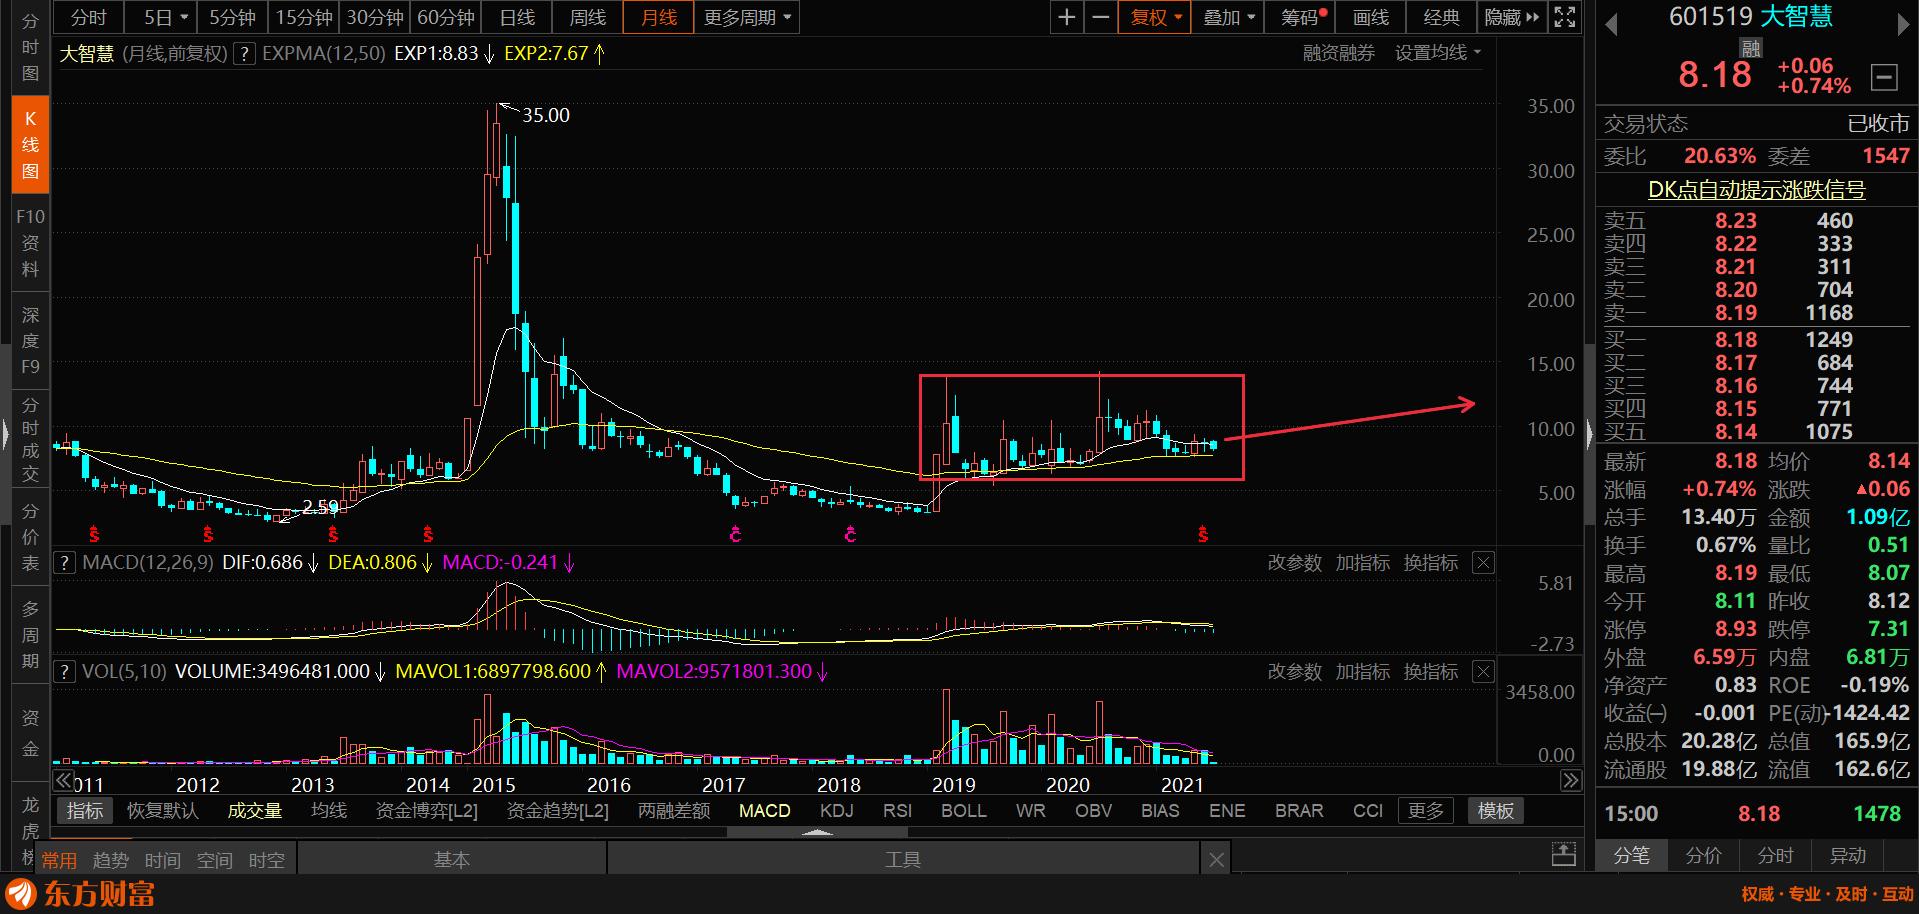This screenshot has width=1919, height=914.
Task: Click the magenta marker below 2017
Action: point(736,535)
